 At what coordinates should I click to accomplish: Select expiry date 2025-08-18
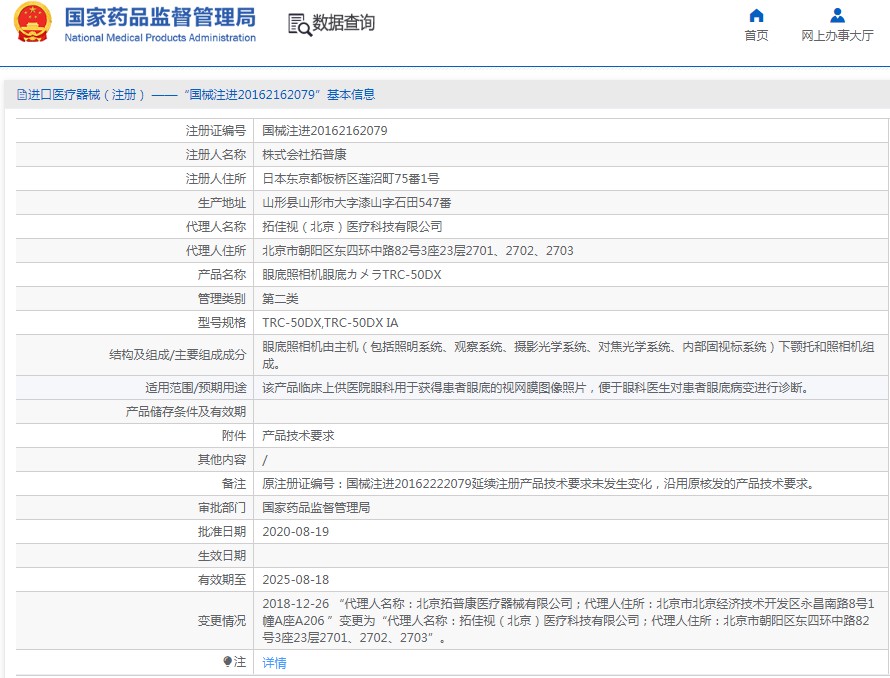(x=296, y=580)
